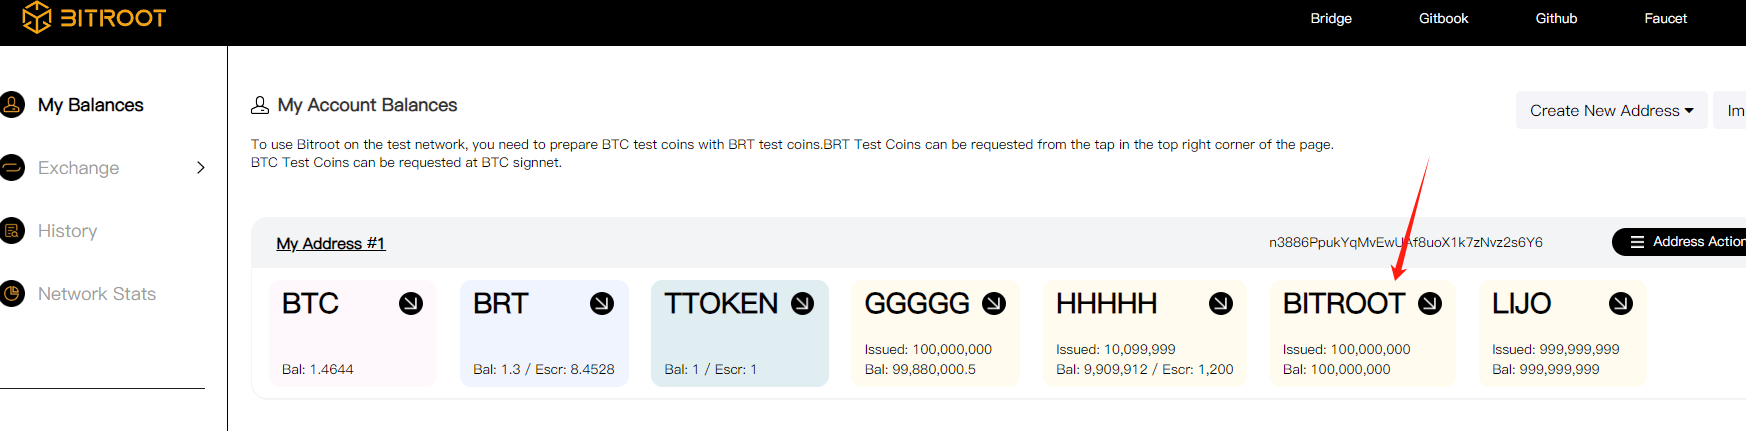The image size is (1746, 431).
Task: Open the Faucet page
Action: [1665, 18]
